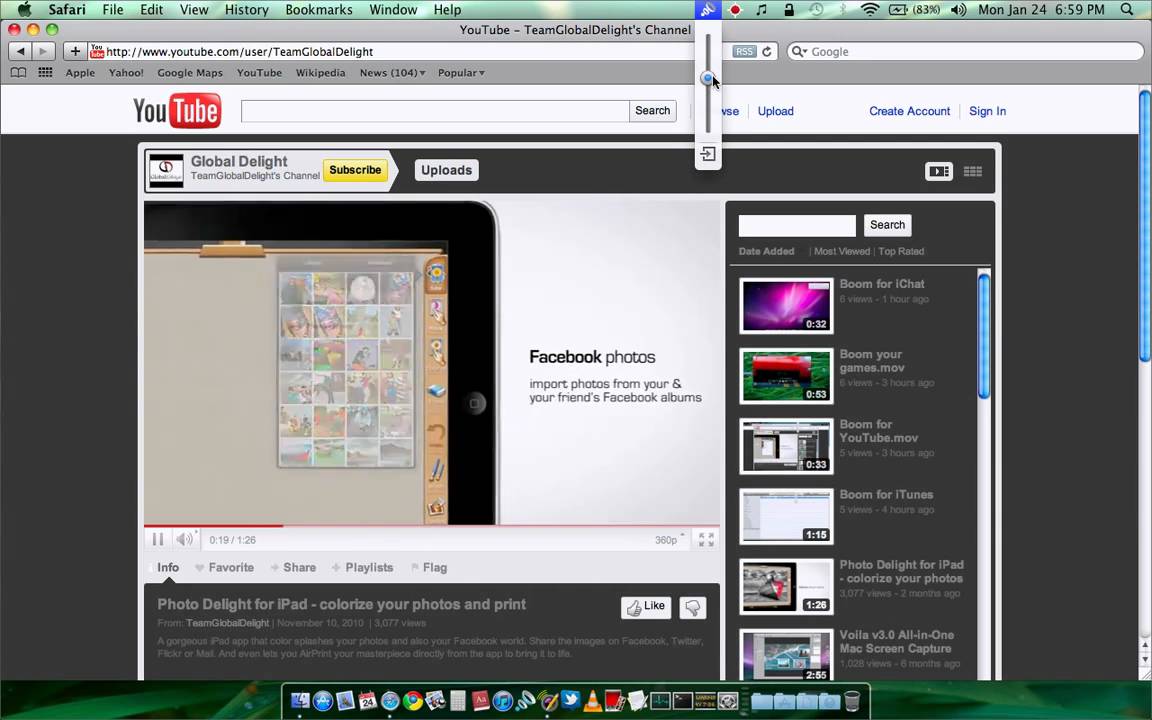Click the Upload link
This screenshot has height=720, width=1152.
[776, 111]
